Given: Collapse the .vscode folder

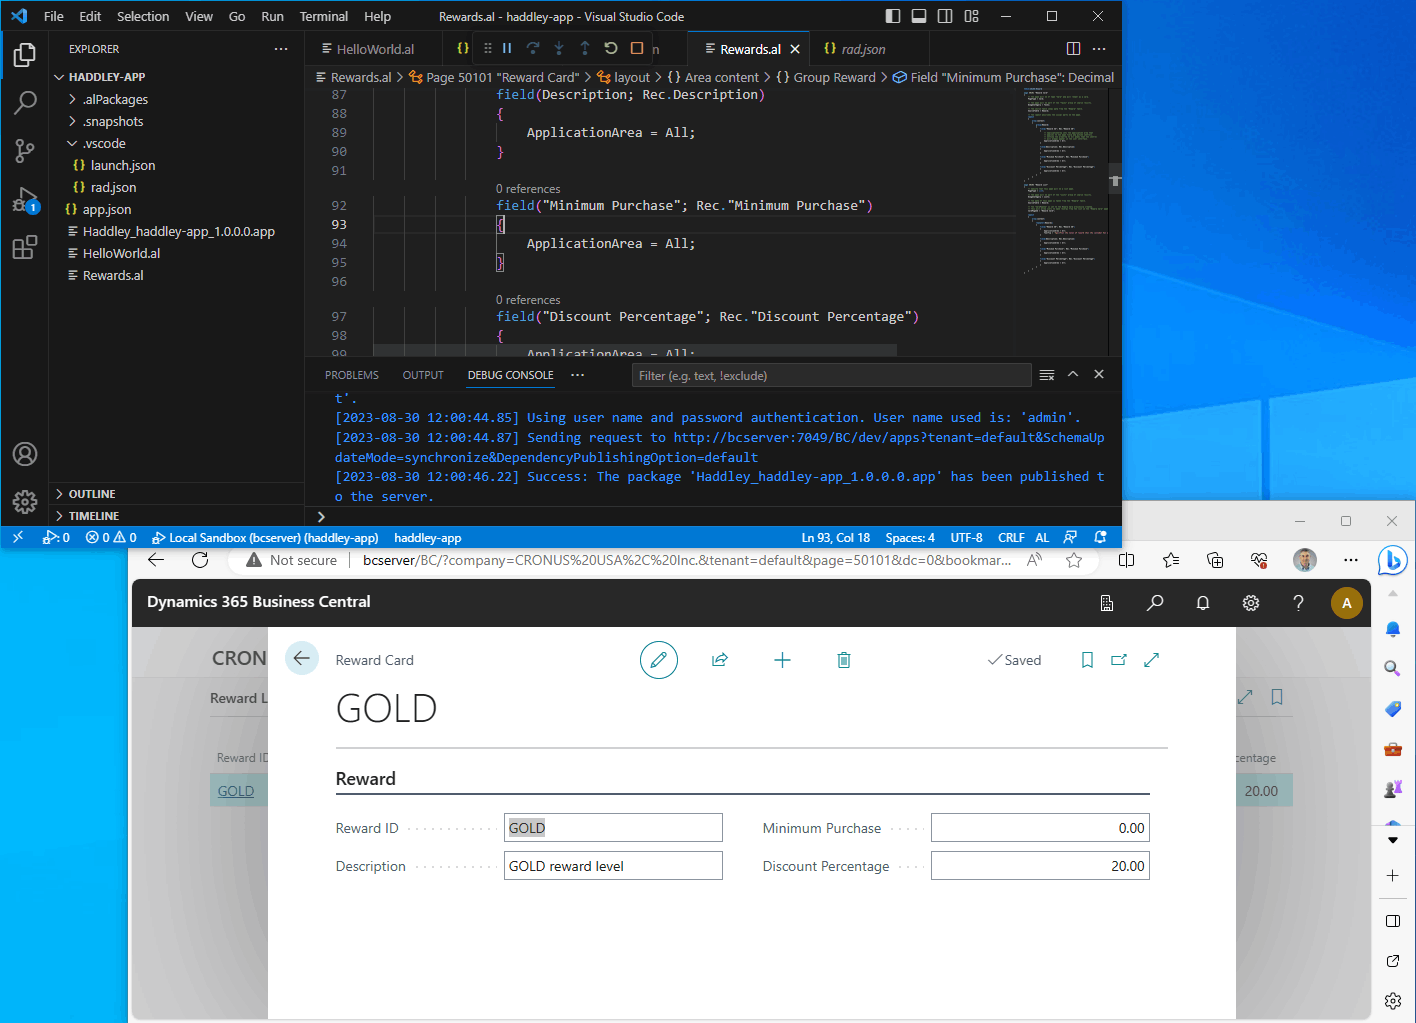Looking at the screenshot, I should [x=104, y=143].
